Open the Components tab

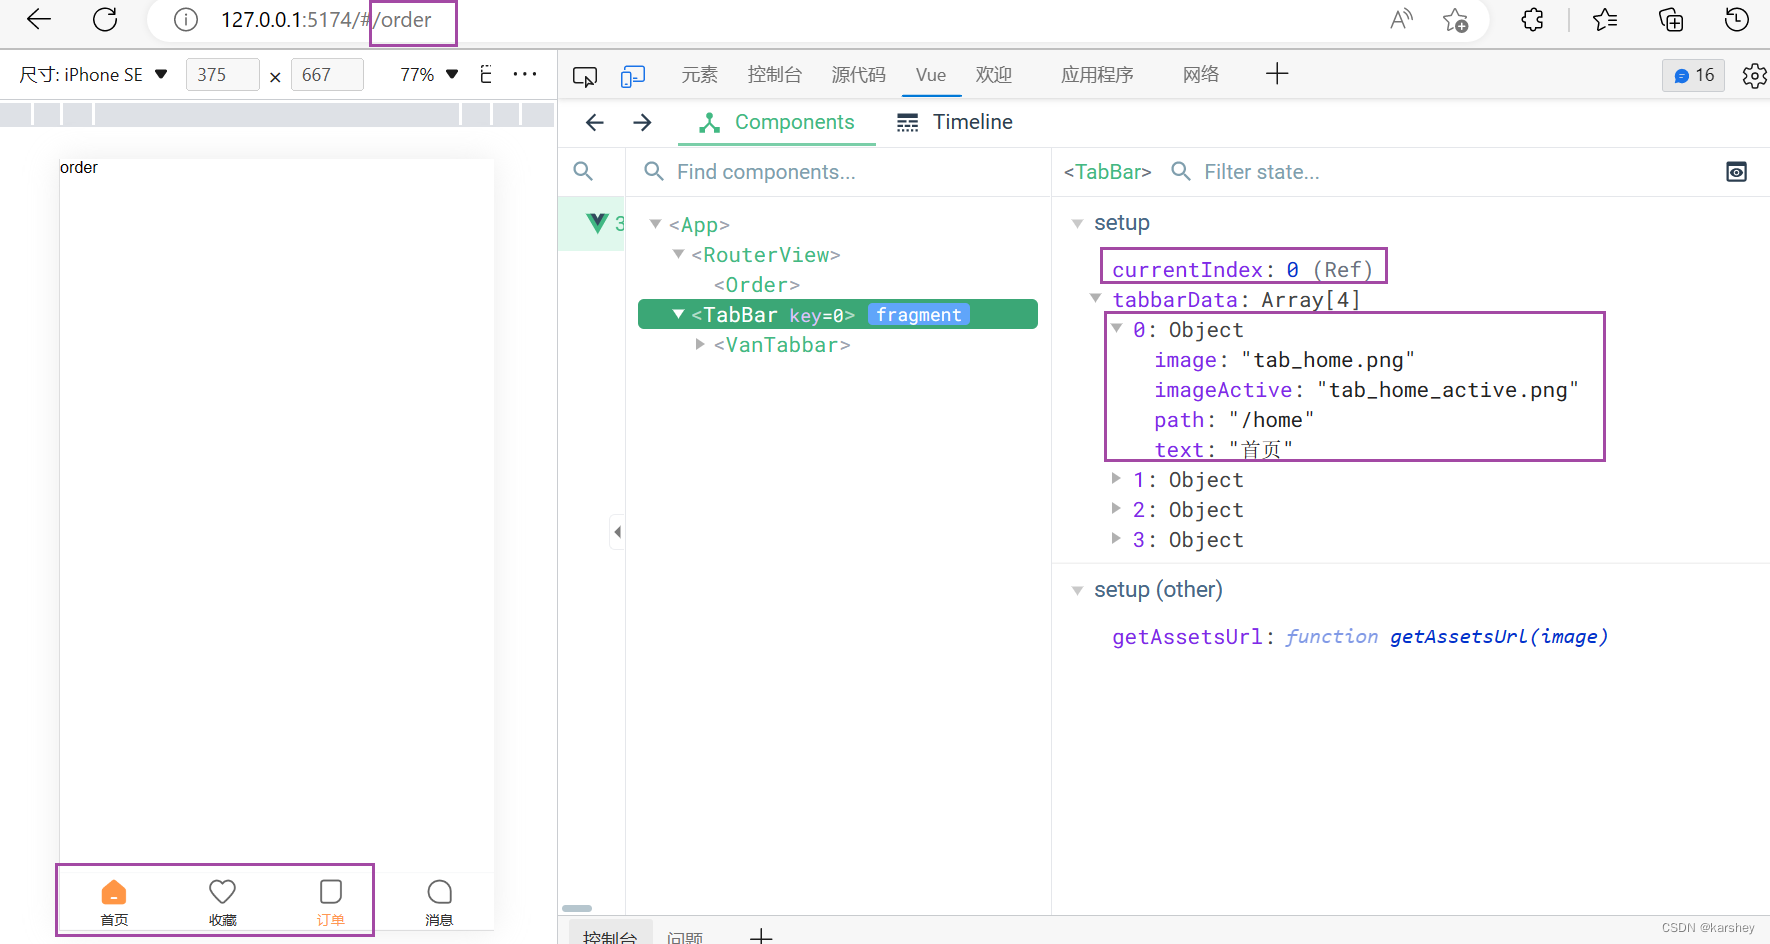(x=777, y=122)
